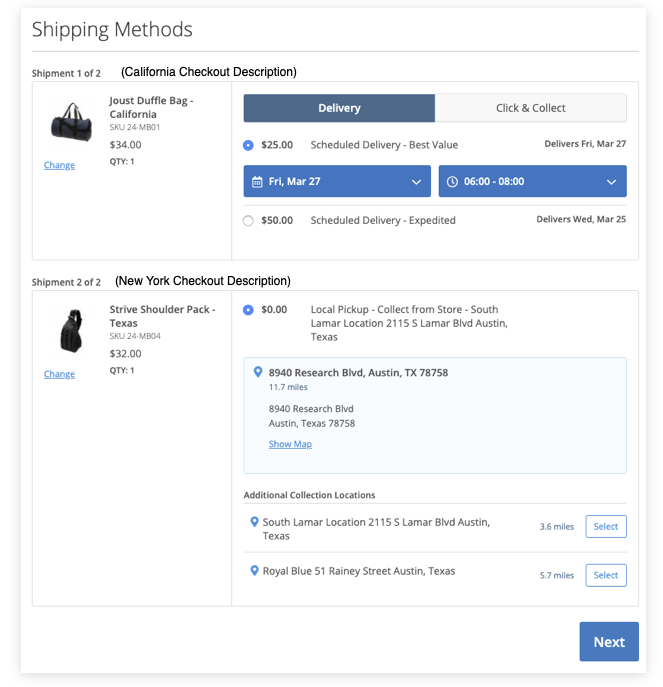Screen dimensions: 663x687
Task: Open the delivery date dropdown Fri, Mar 27
Action: (337, 182)
